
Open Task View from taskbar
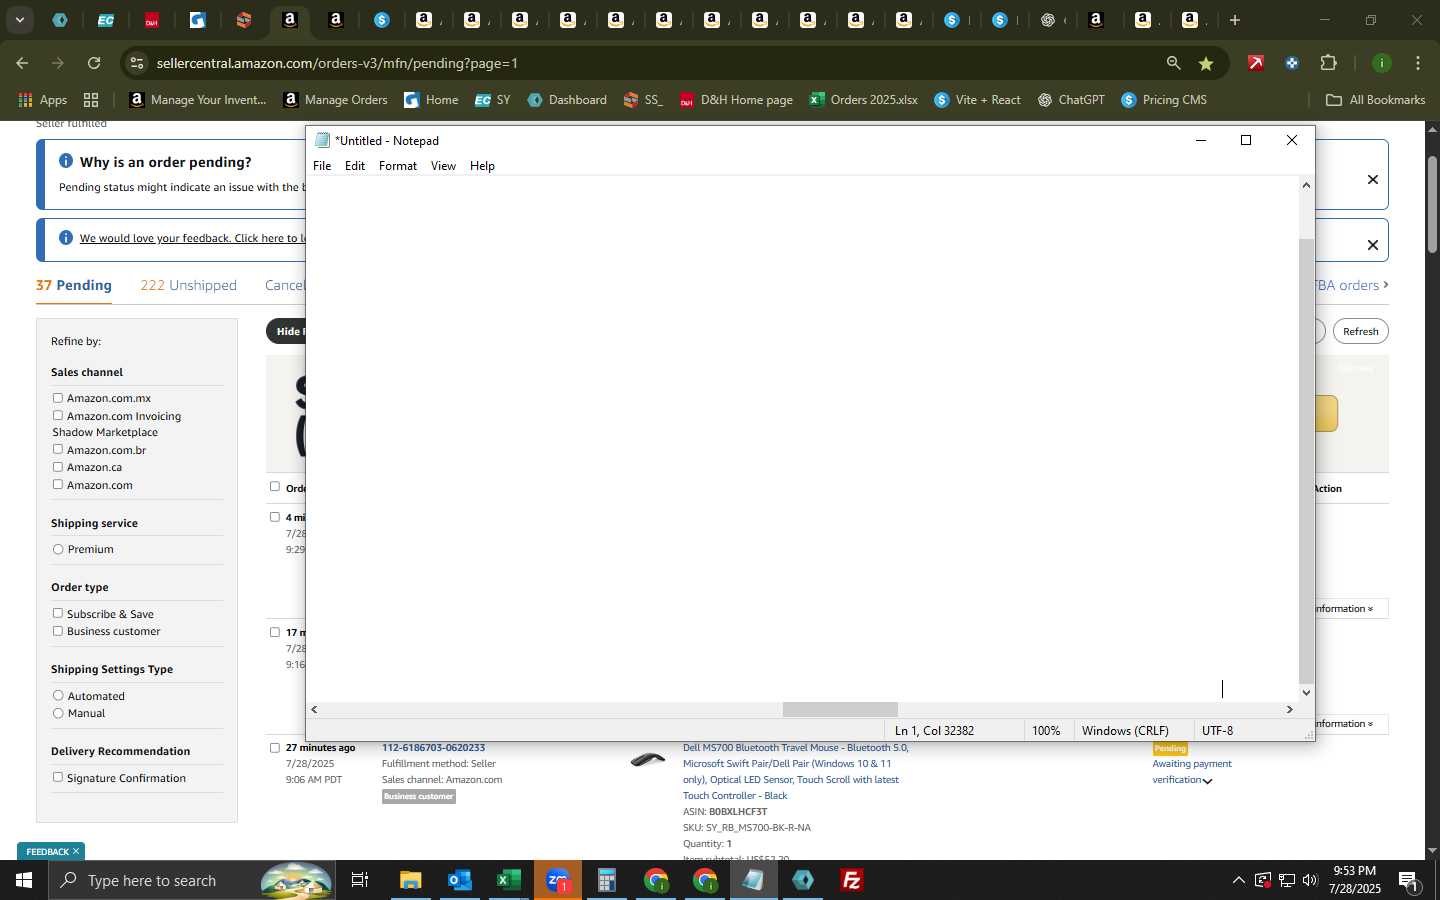click(x=360, y=880)
